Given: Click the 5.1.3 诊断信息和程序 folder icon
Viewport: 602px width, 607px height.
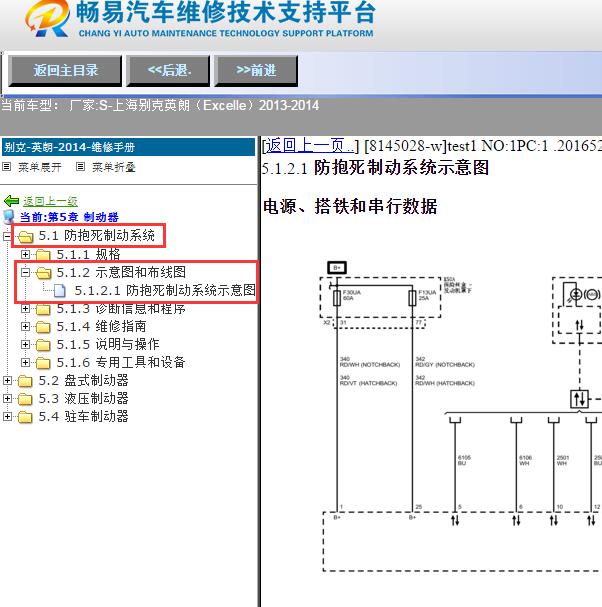Looking at the screenshot, I should 43,309.
